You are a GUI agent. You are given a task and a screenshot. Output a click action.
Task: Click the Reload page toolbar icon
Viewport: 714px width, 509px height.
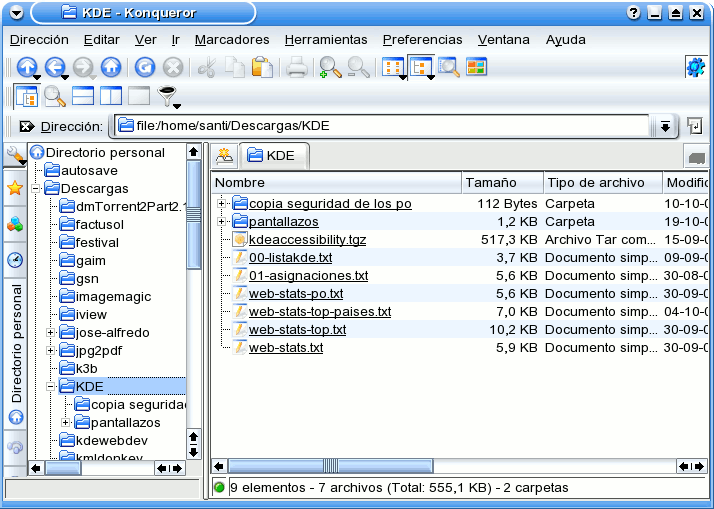tap(145, 68)
